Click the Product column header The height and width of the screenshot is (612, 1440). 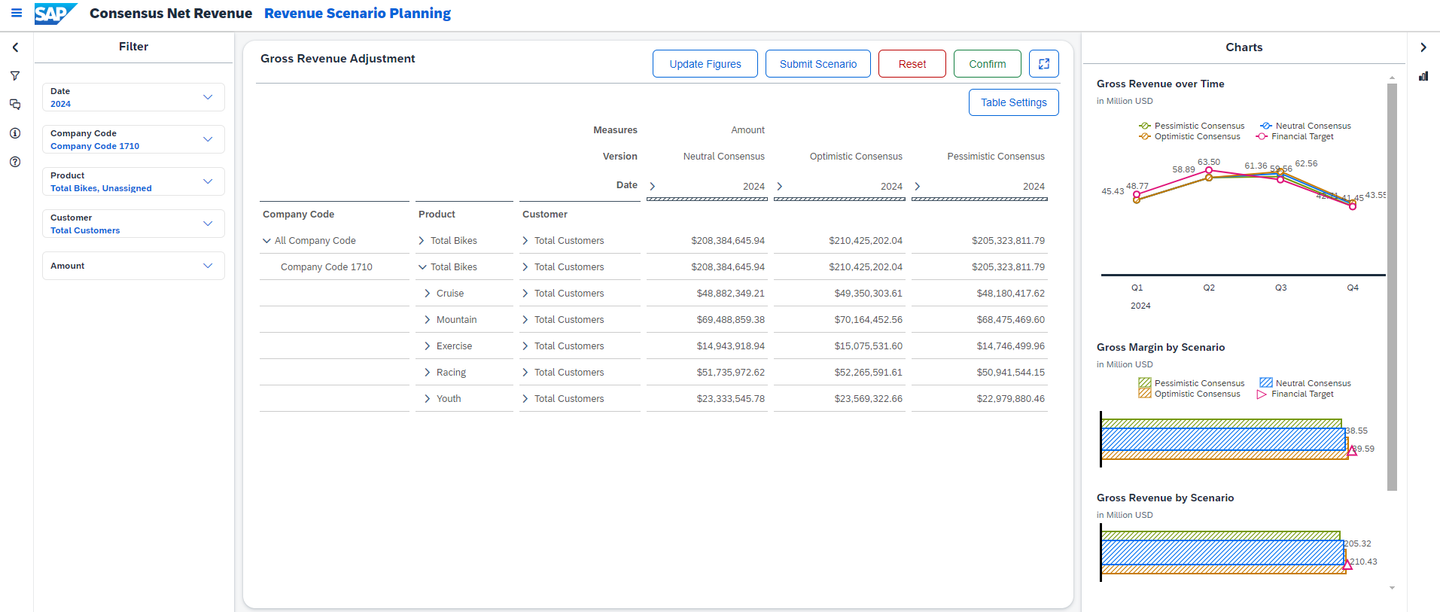[437, 214]
